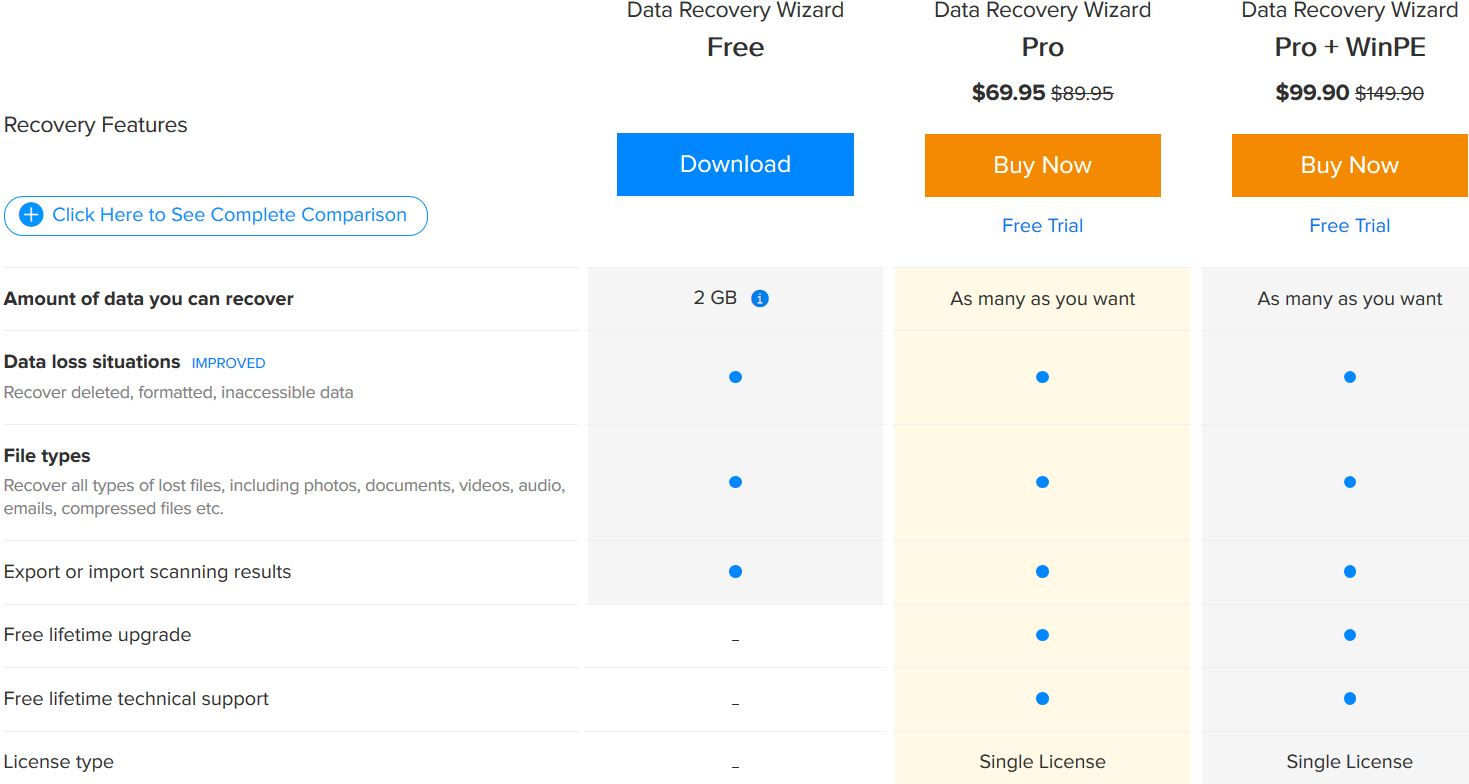Open Free Trial link under Pro $69.95
Screen dimensions: 1469x784
pyautogui.click(x=1042, y=226)
